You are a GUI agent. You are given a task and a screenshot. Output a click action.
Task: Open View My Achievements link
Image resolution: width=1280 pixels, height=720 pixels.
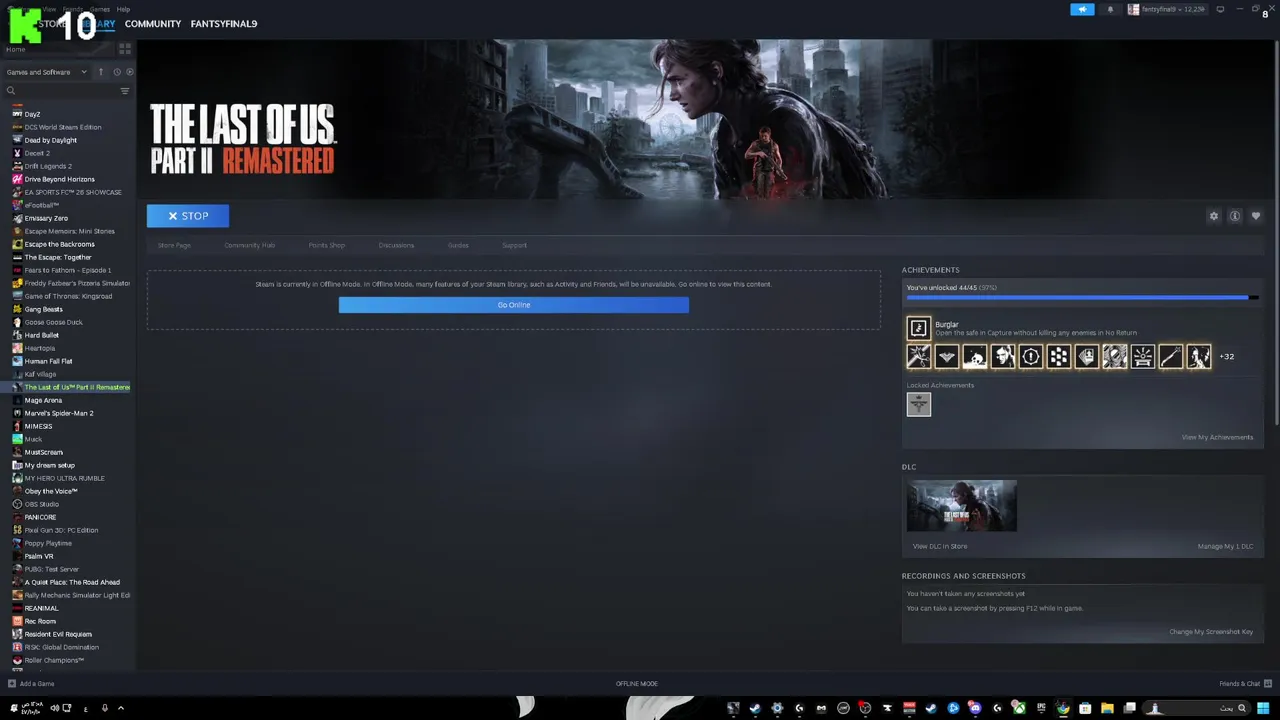pos(1217,437)
